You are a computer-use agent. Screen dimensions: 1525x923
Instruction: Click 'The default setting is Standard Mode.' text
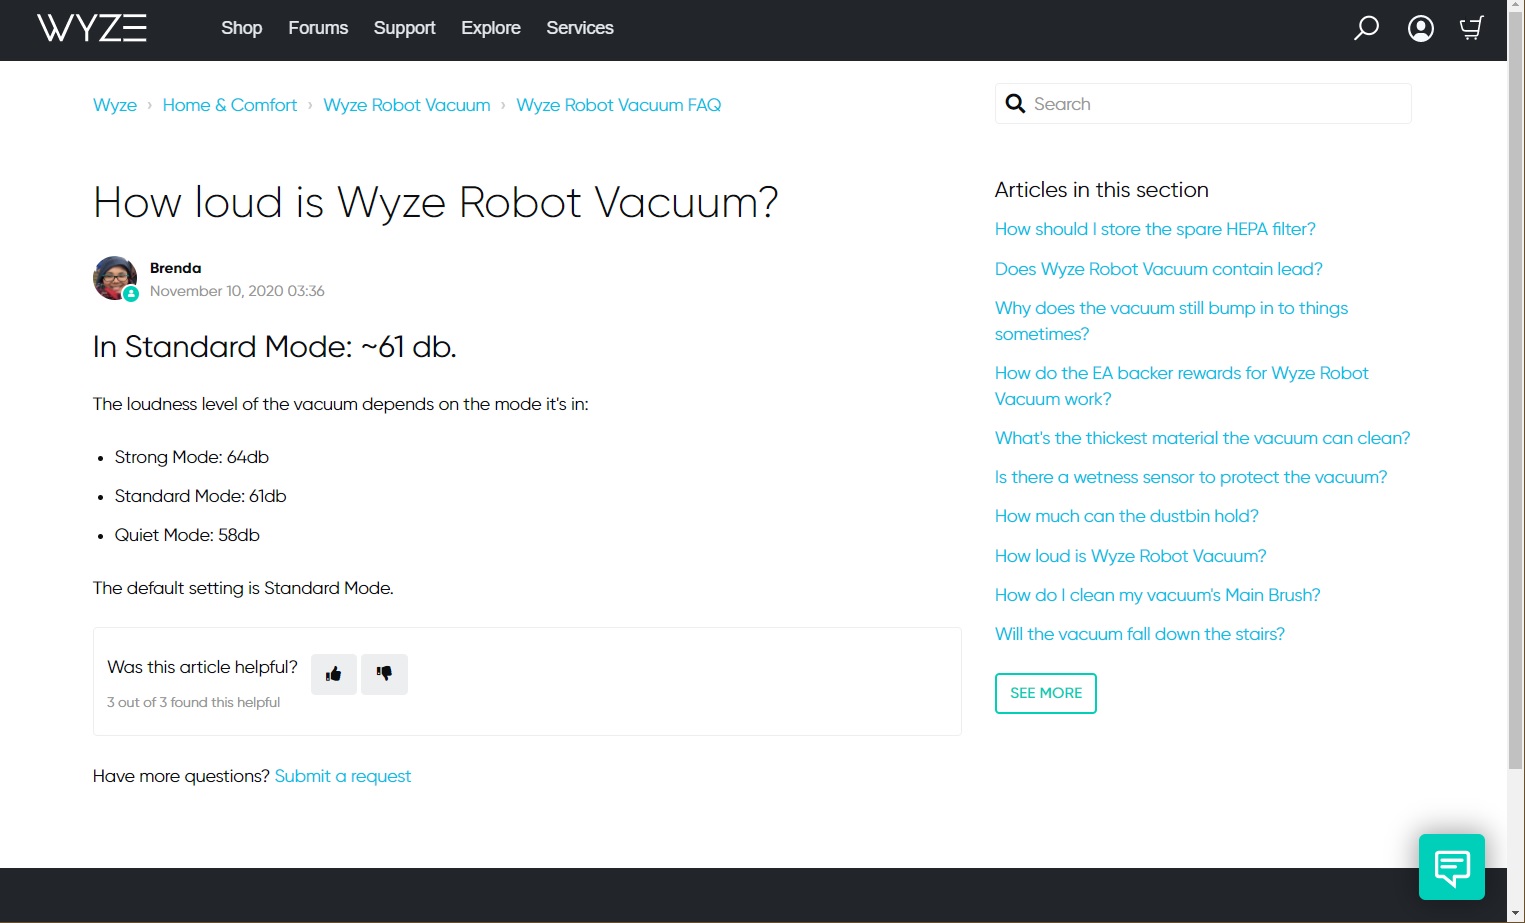(243, 588)
